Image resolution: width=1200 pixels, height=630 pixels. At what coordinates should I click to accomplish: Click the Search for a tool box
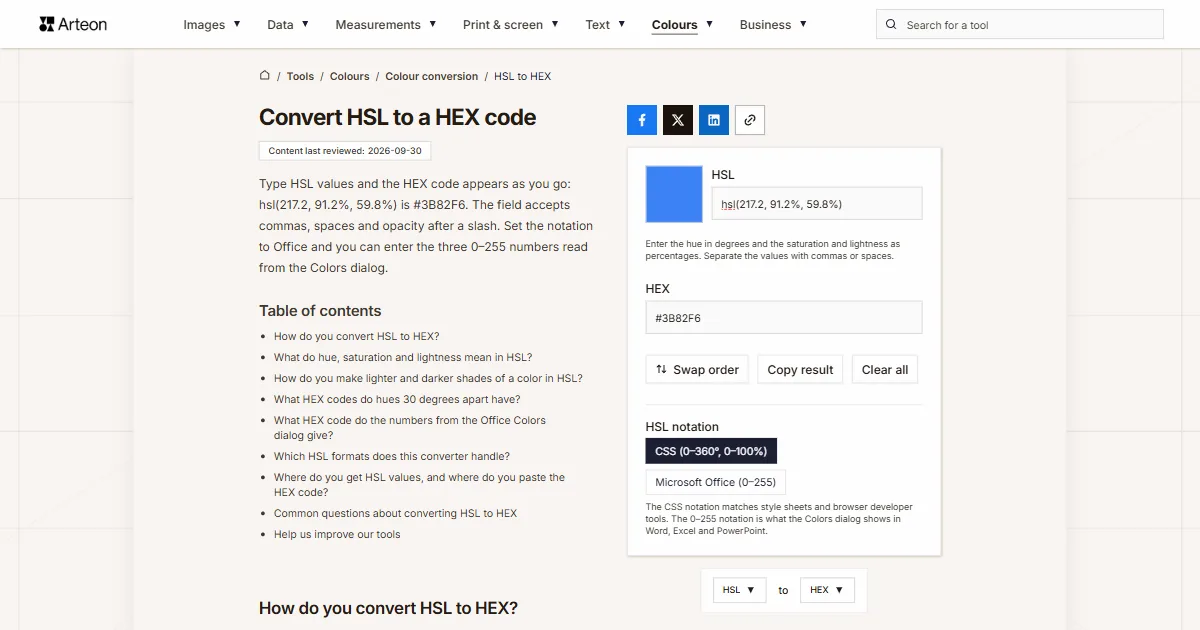click(1020, 24)
